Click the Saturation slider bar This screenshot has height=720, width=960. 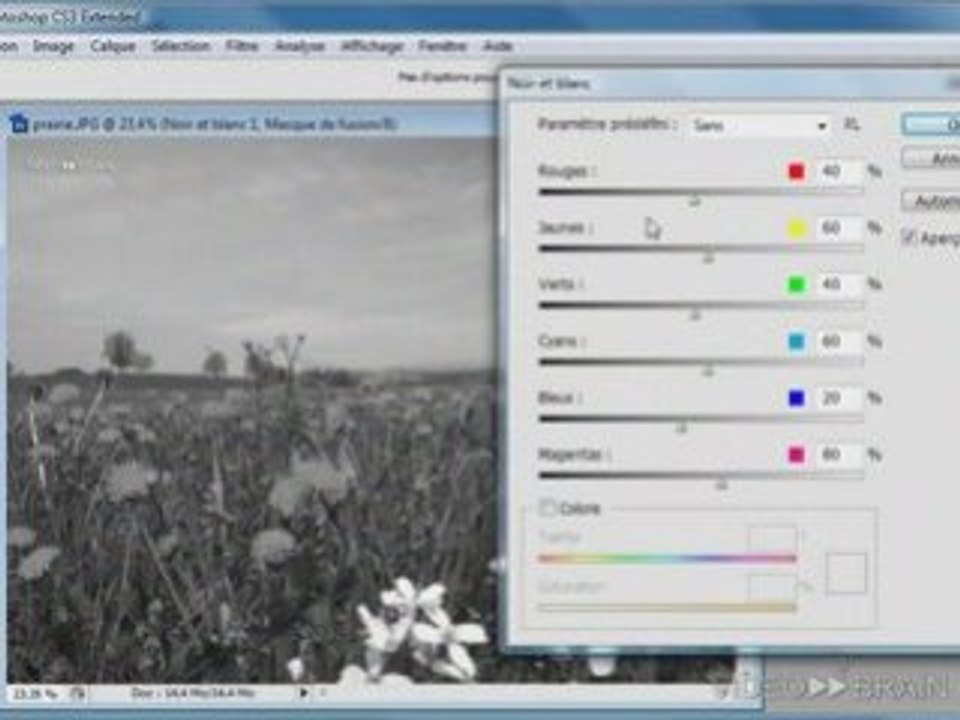tap(667, 607)
